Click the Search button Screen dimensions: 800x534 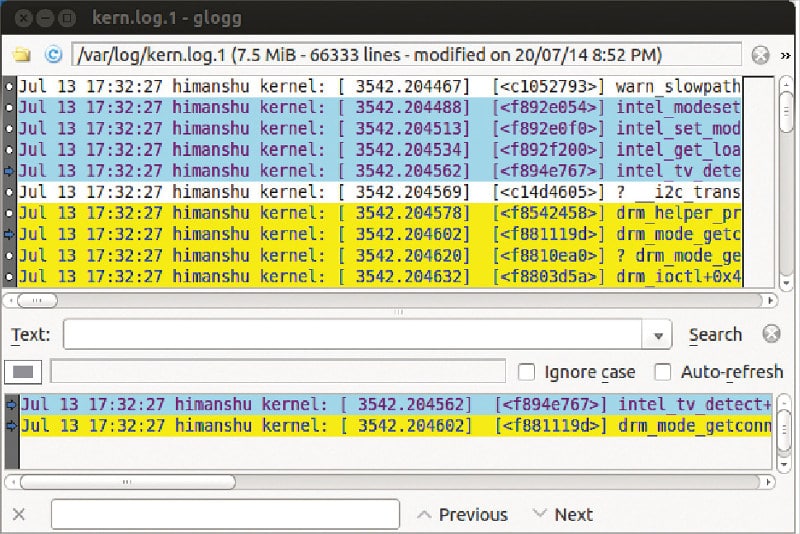pos(715,335)
